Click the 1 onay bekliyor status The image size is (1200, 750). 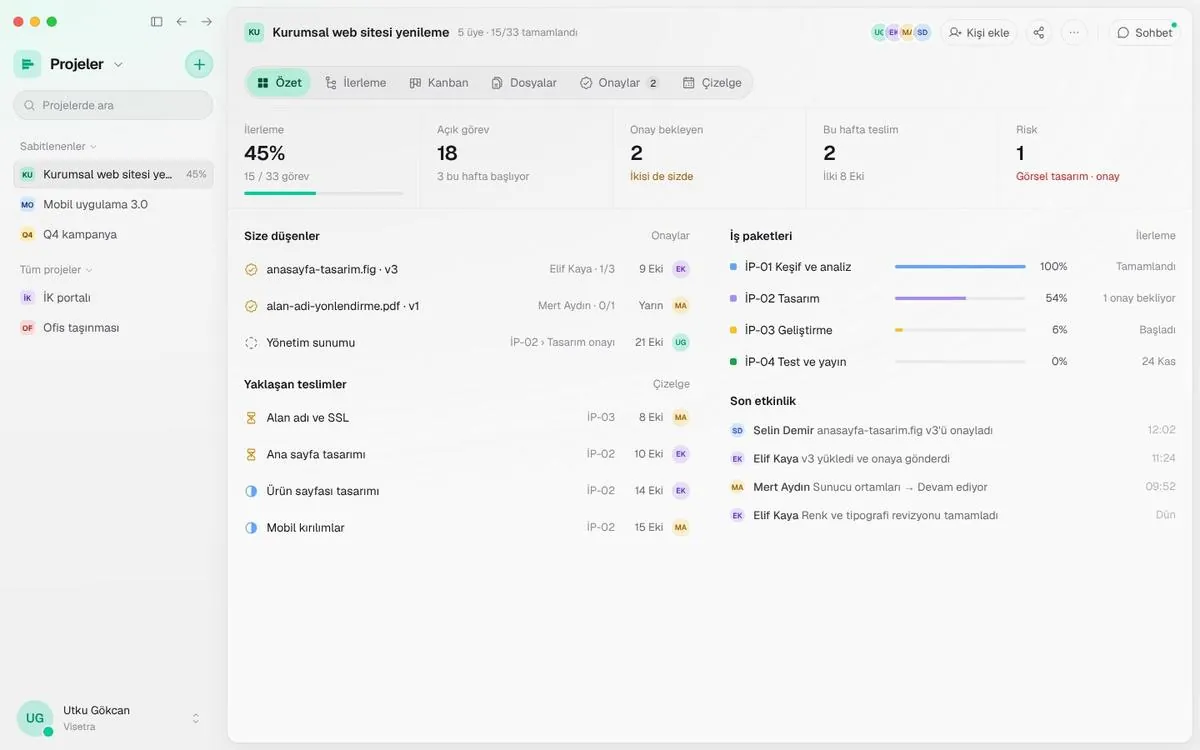[1139, 298]
